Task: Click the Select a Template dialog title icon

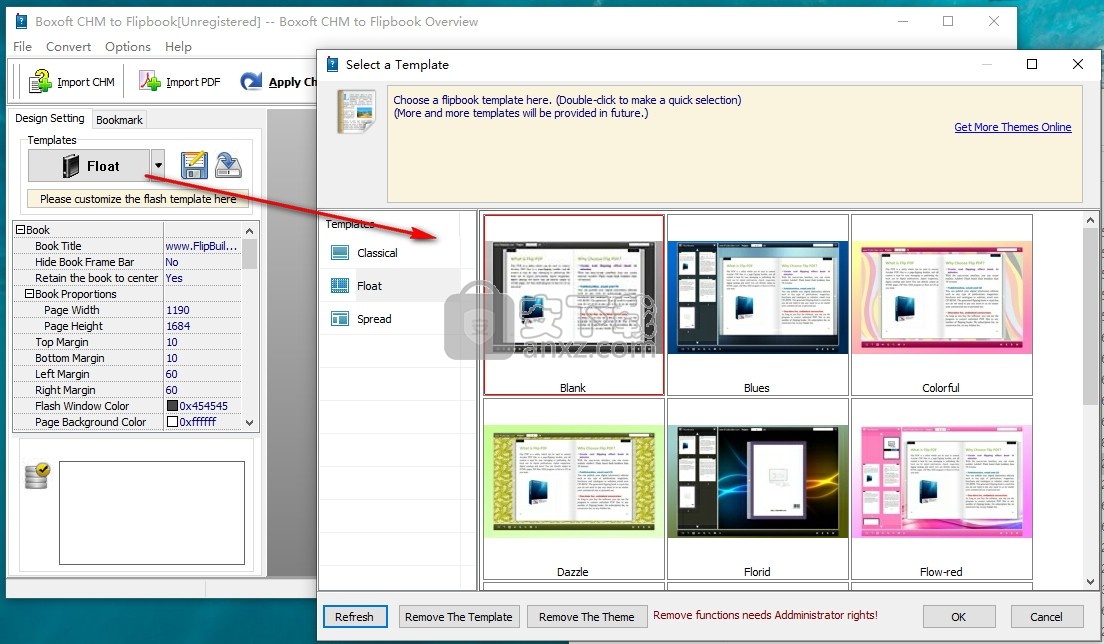Action: (x=332, y=65)
